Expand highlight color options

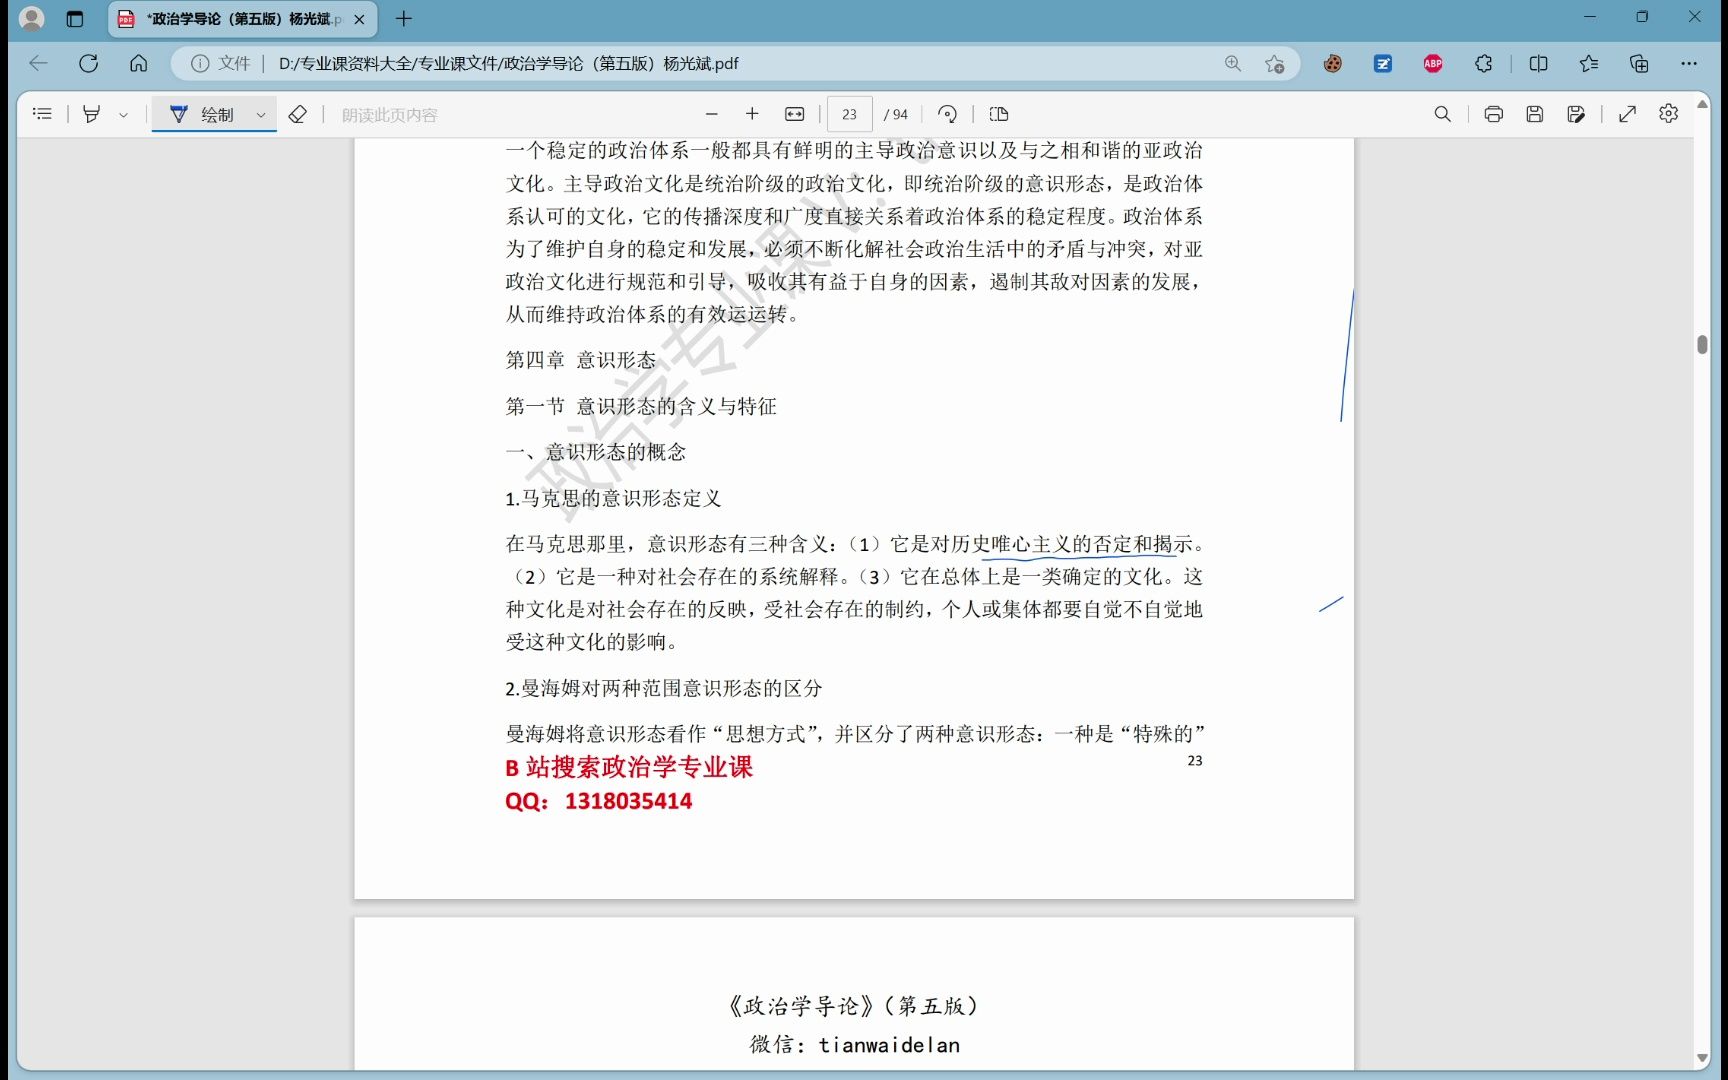pyautogui.click(x=123, y=114)
